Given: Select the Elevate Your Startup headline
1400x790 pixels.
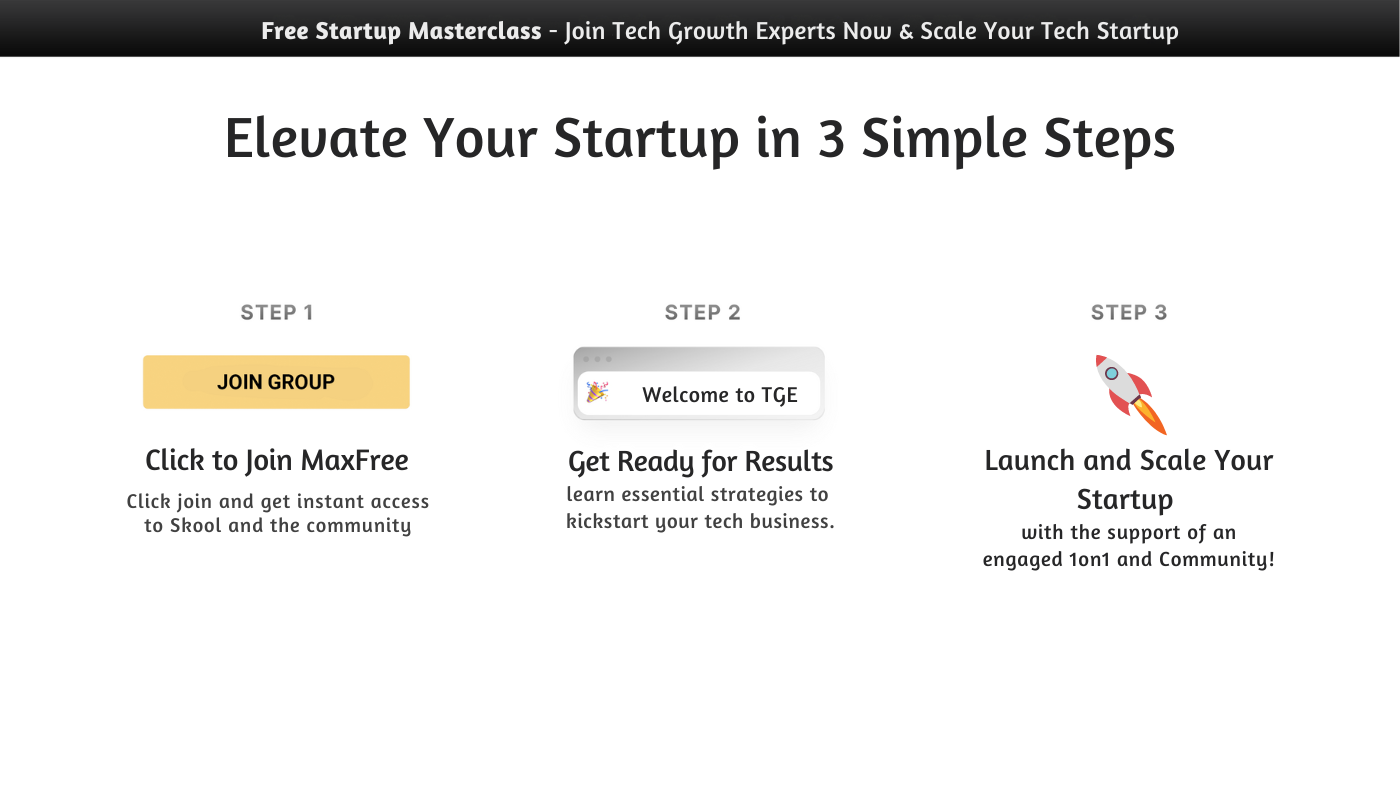Looking at the screenshot, I should (699, 138).
